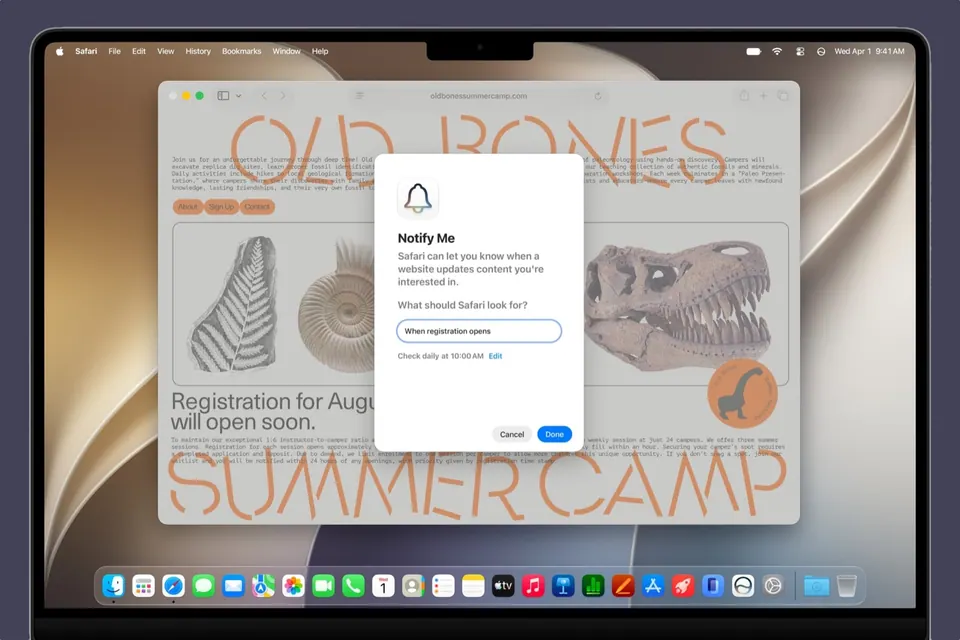Launch Pages from the Dock
The width and height of the screenshot is (960, 640).
click(x=623, y=586)
